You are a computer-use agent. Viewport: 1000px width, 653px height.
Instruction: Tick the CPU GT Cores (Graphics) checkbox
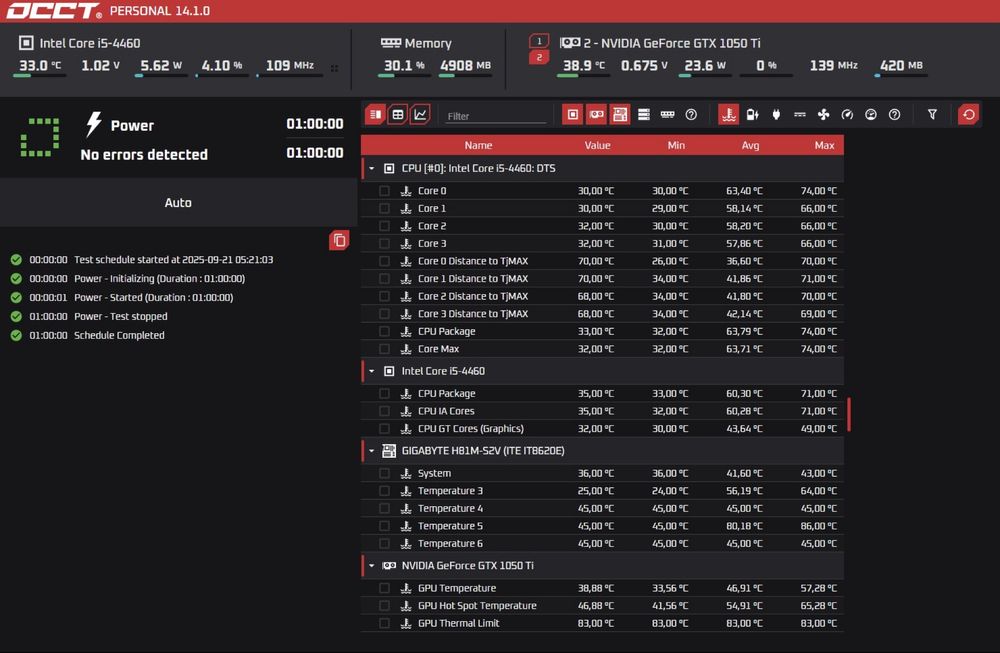(384, 429)
